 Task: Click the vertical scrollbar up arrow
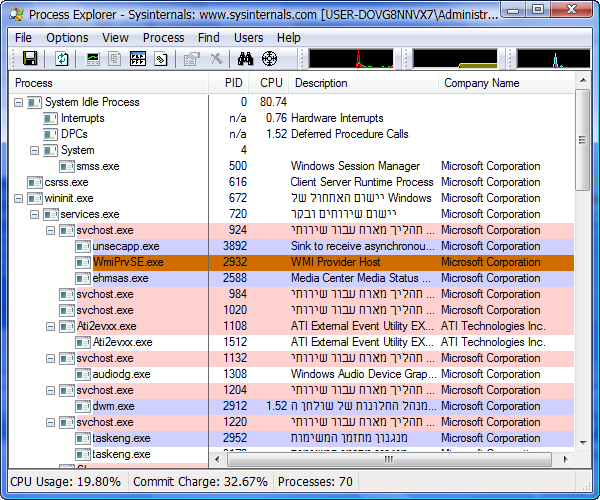click(x=583, y=80)
